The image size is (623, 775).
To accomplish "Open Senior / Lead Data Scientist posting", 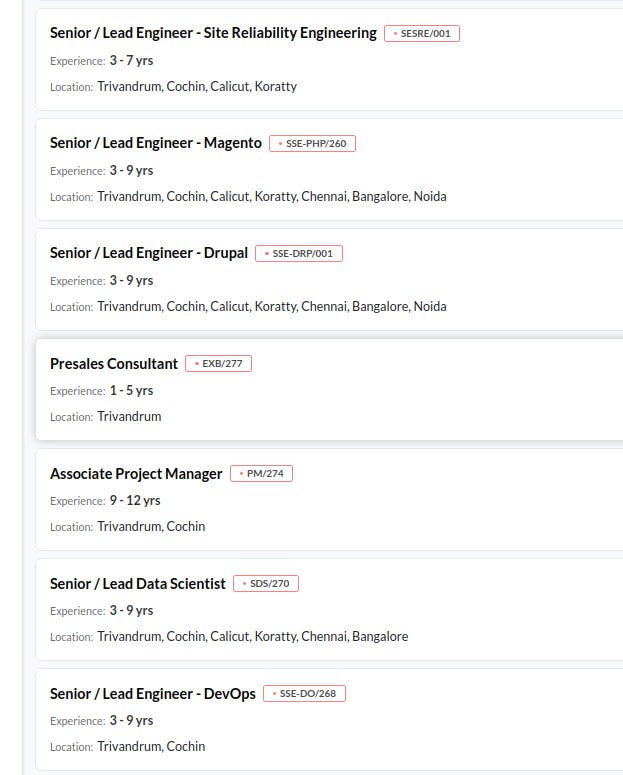I will pyautogui.click(x=137, y=584).
